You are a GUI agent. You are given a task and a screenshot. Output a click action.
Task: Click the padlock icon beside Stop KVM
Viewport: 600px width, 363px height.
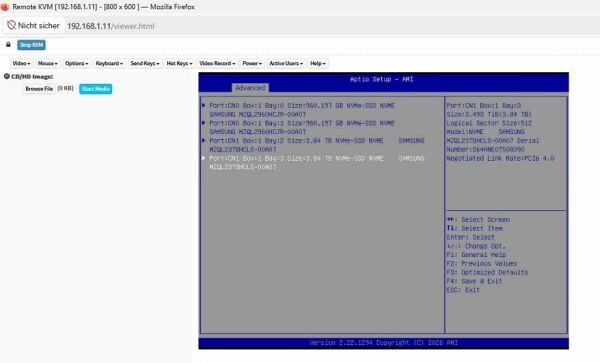[8, 45]
